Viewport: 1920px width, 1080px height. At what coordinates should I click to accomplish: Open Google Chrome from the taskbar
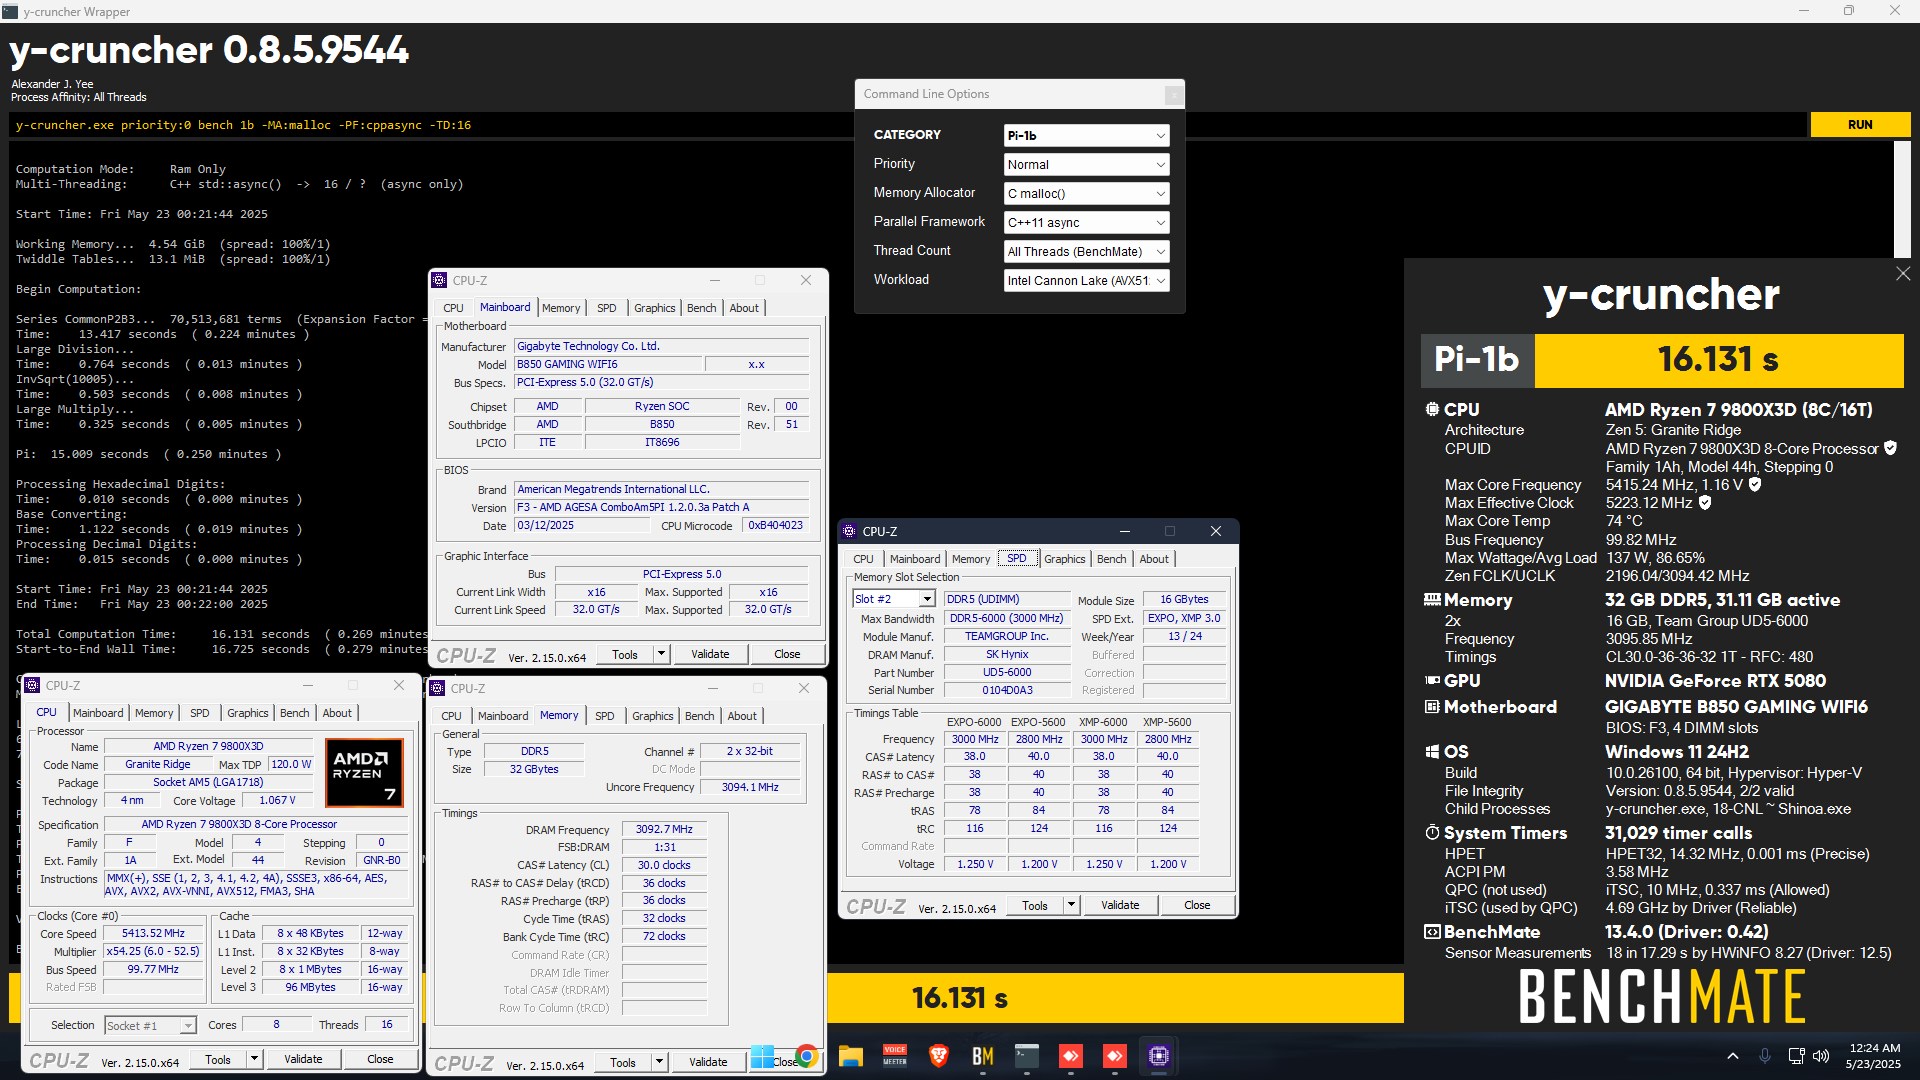pos(806,1056)
